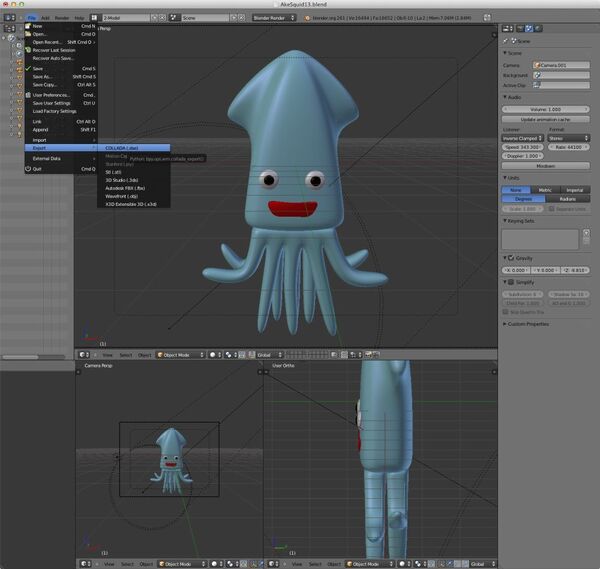The width and height of the screenshot is (600, 569).
Task: Open the Blender Render engine dropdown
Action: (x=275, y=17)
